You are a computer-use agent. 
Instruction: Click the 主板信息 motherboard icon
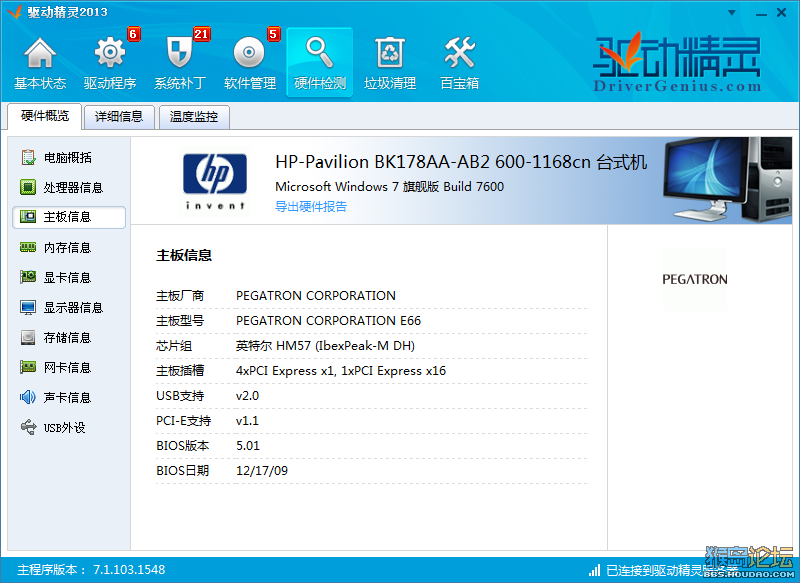[x=28, y=217]
